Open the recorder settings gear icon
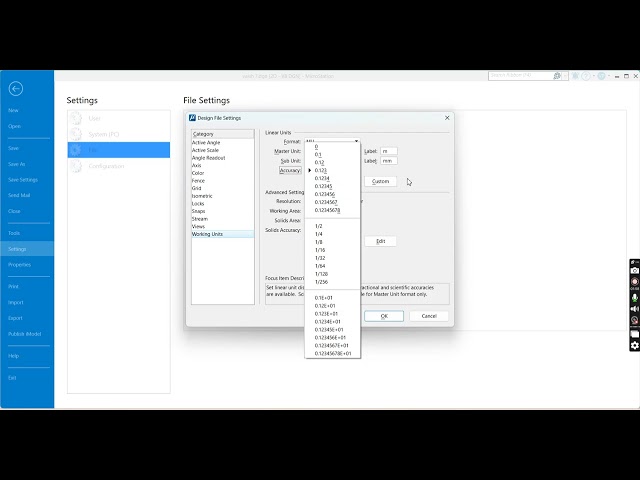 635,345
